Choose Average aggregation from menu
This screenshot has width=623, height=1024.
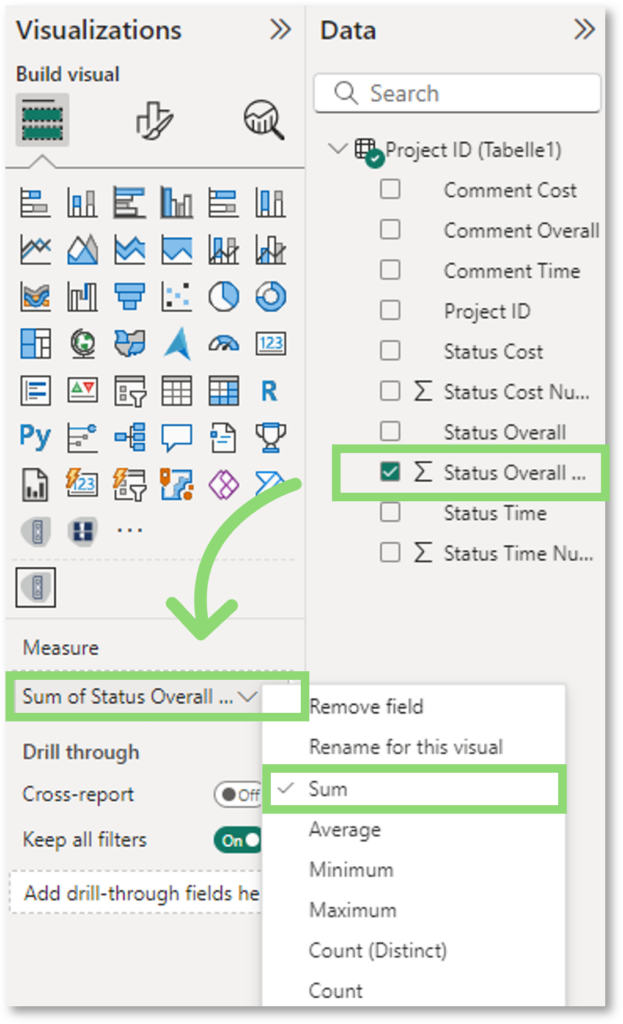pyautogui.click(x=345, y=830)
